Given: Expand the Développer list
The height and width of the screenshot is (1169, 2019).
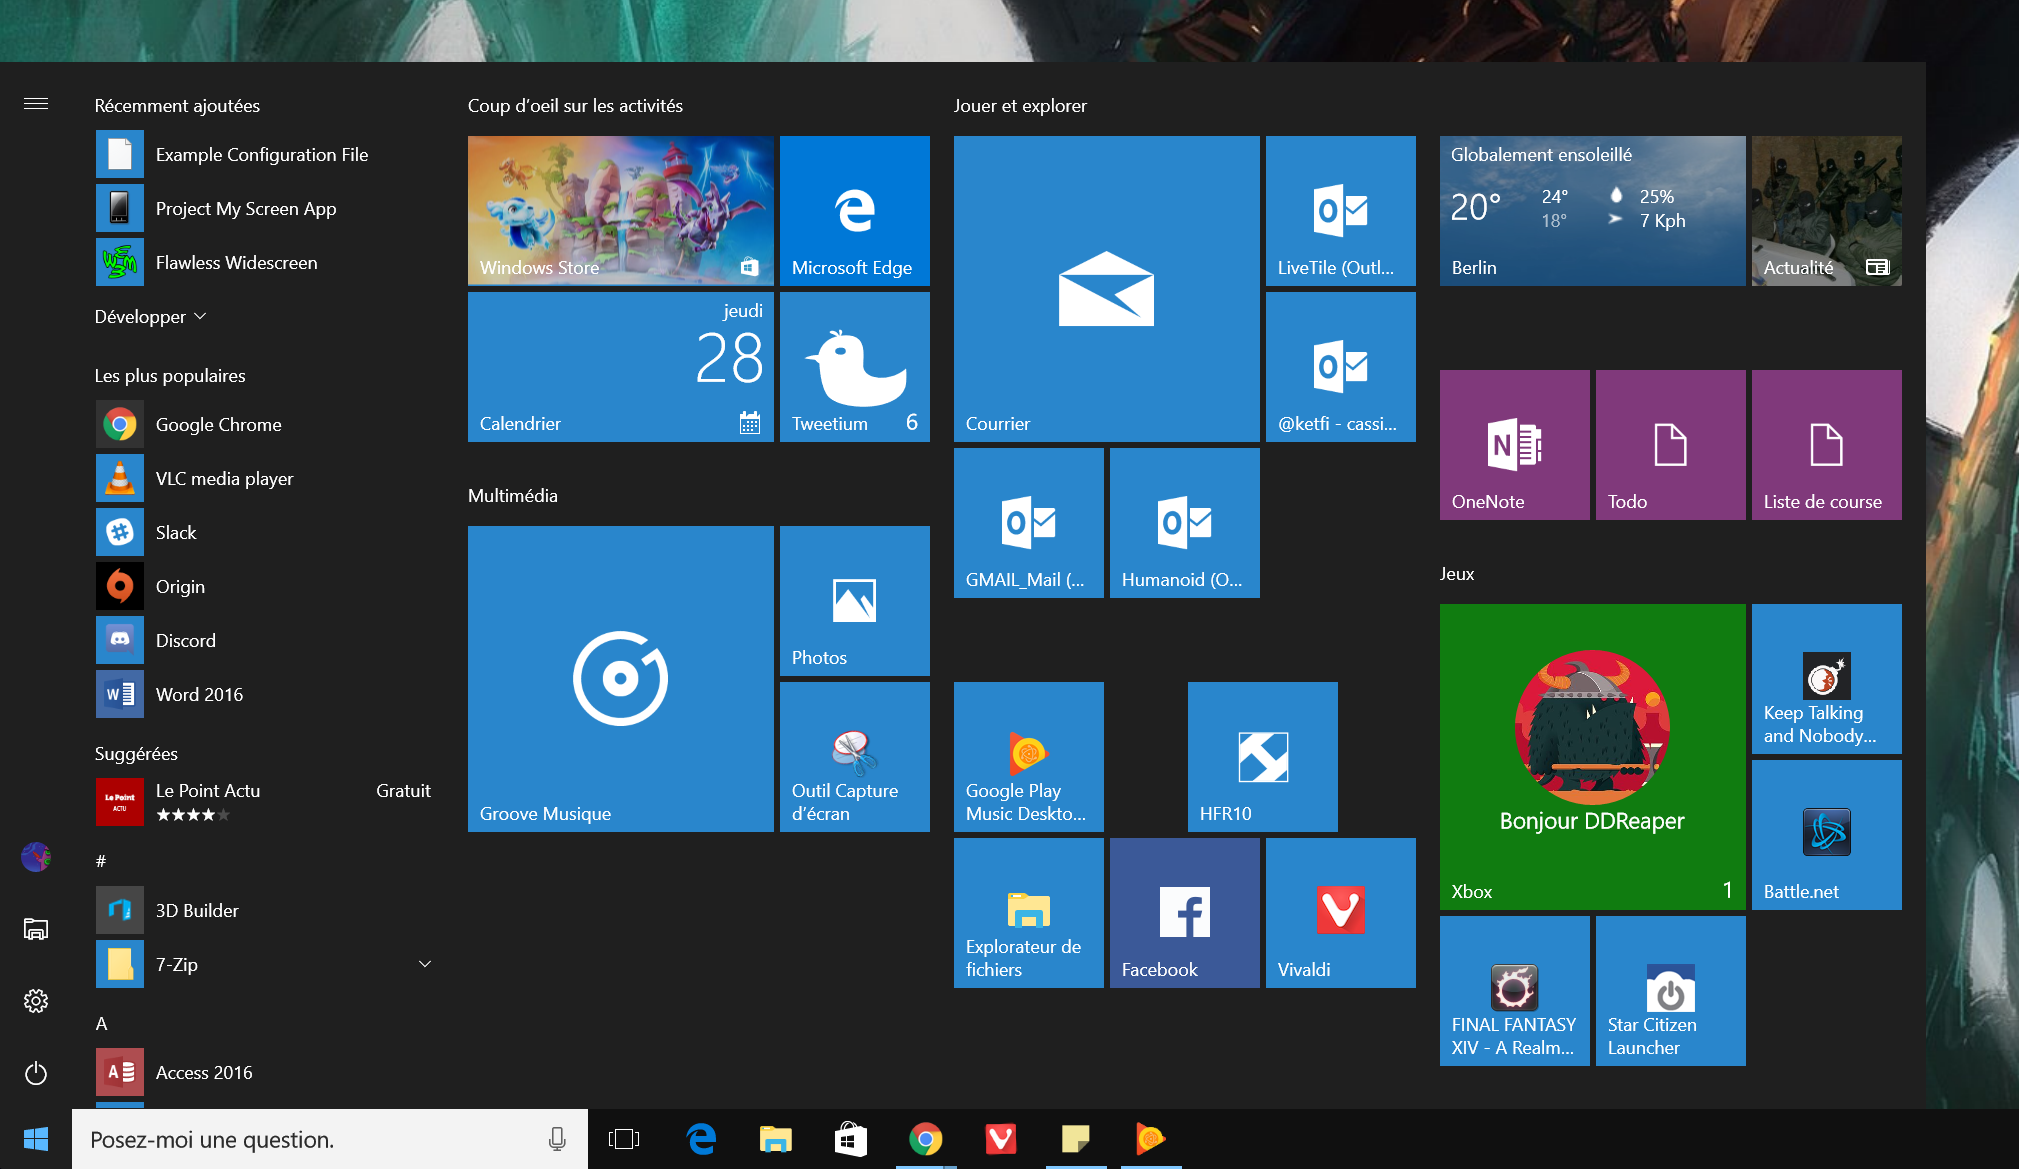Looking at the screenshot, I should [151, 316].
